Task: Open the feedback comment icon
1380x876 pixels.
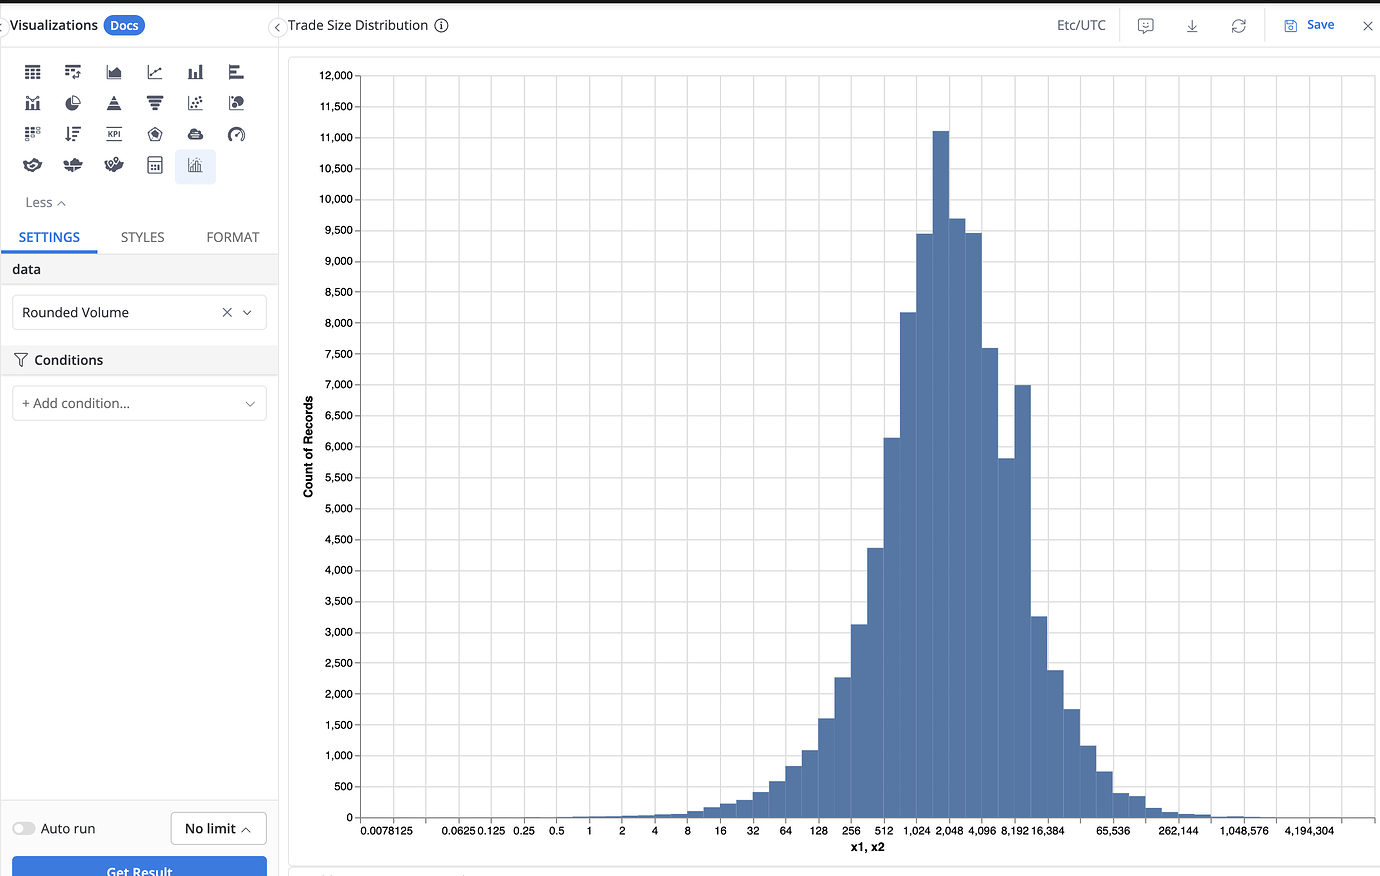Action: coord(1146,26)
